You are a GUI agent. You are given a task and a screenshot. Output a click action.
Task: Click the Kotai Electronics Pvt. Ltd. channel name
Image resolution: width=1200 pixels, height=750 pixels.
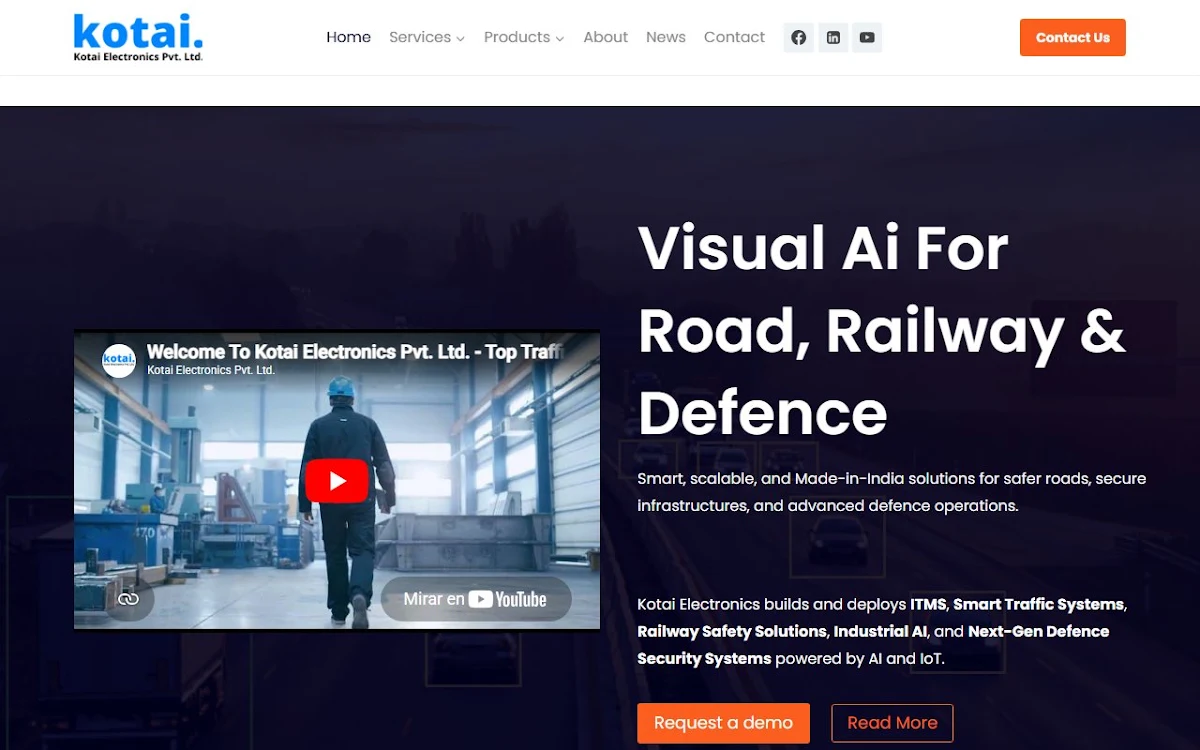click(211, 370)
